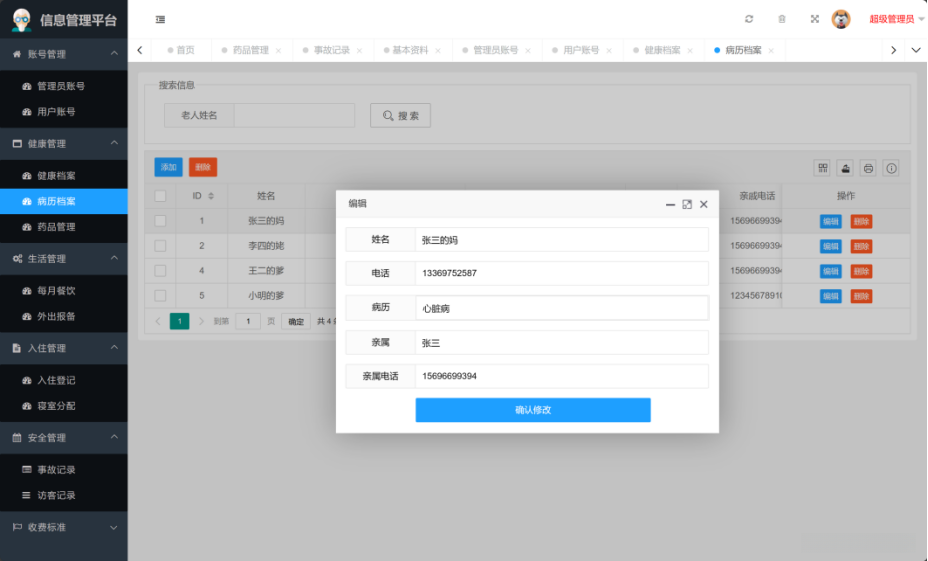Open 入住登记 in the sidebar
This screenshot has height=561, width=928.
tap(63, 380)
